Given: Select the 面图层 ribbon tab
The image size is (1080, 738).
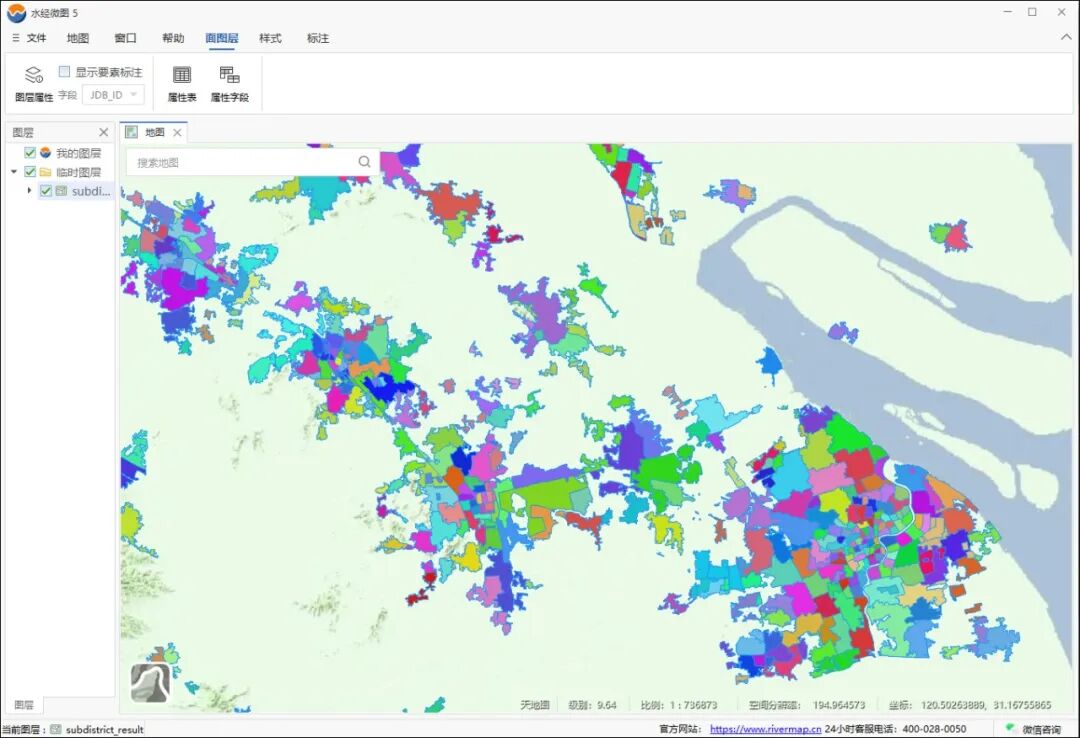Looking at the screenshot, I should coord(222,38).
